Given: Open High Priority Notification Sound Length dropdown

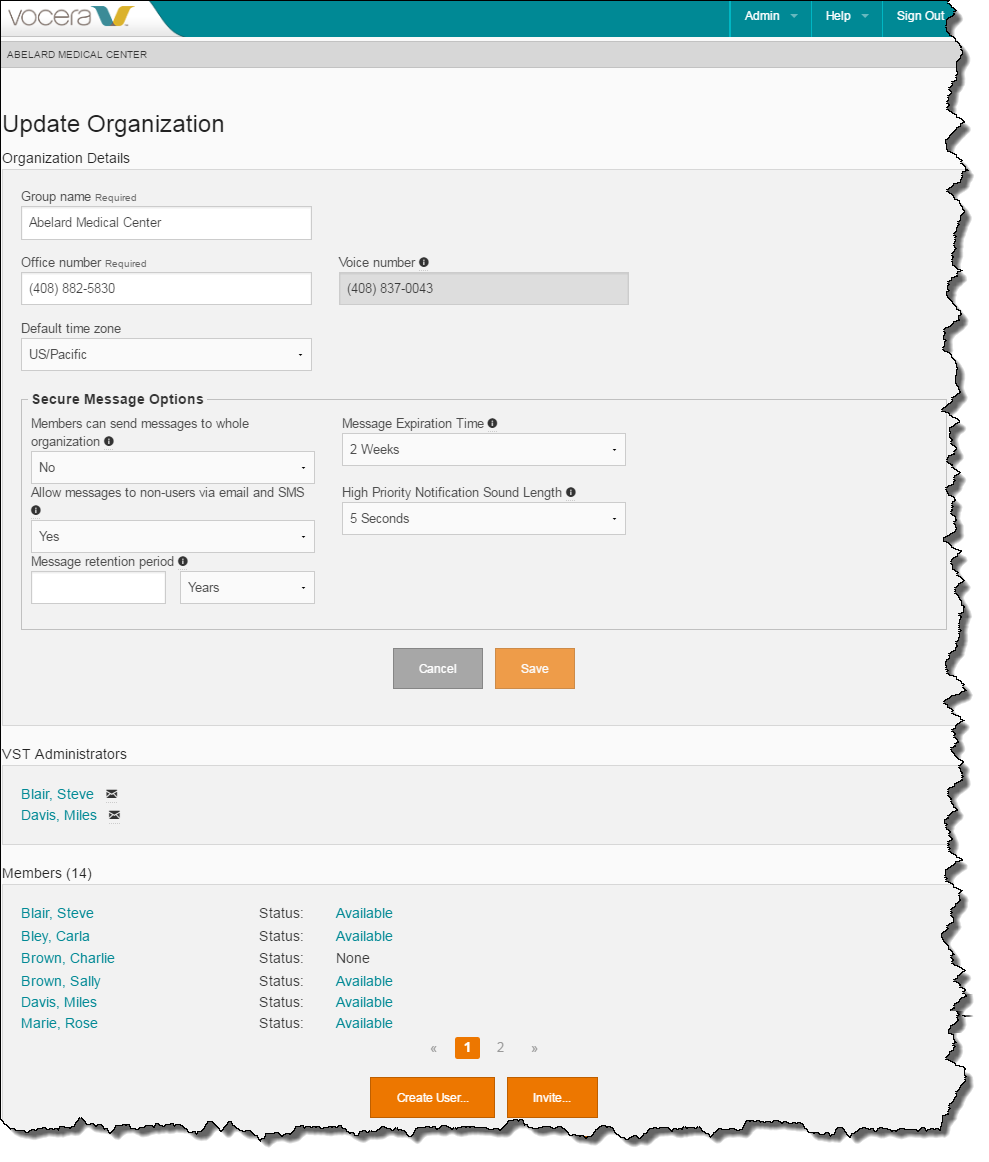Looking at the screenshot, I should tap(483, 519).
